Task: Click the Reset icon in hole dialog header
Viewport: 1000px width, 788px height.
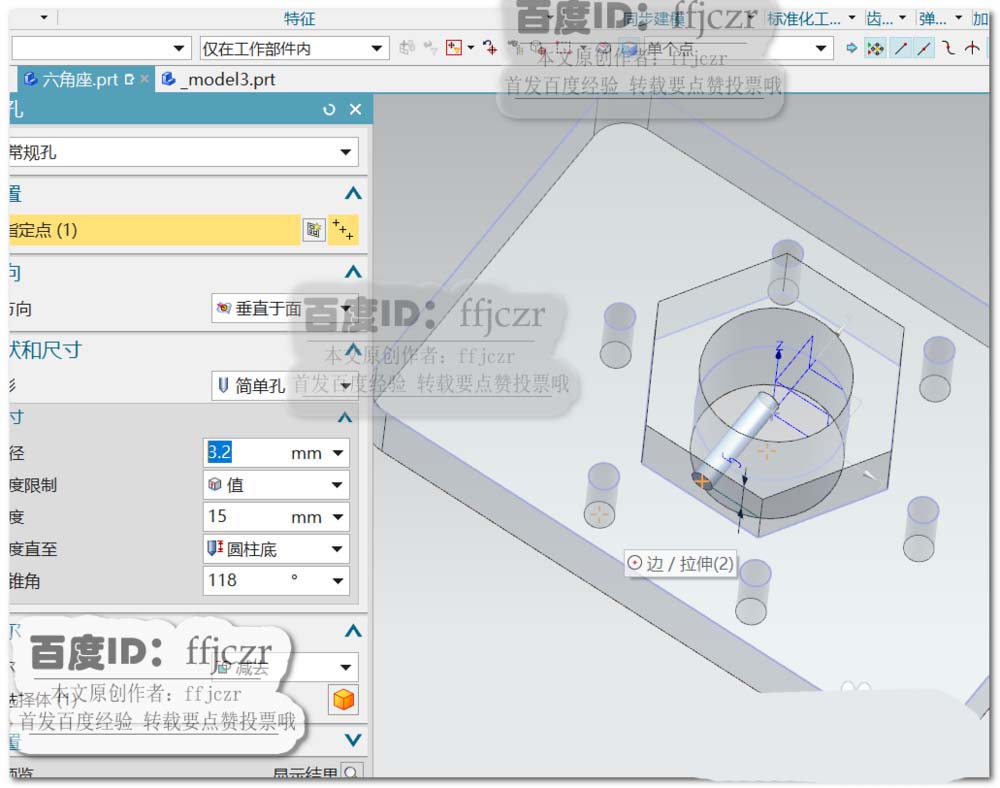Action: click(329, 110)
